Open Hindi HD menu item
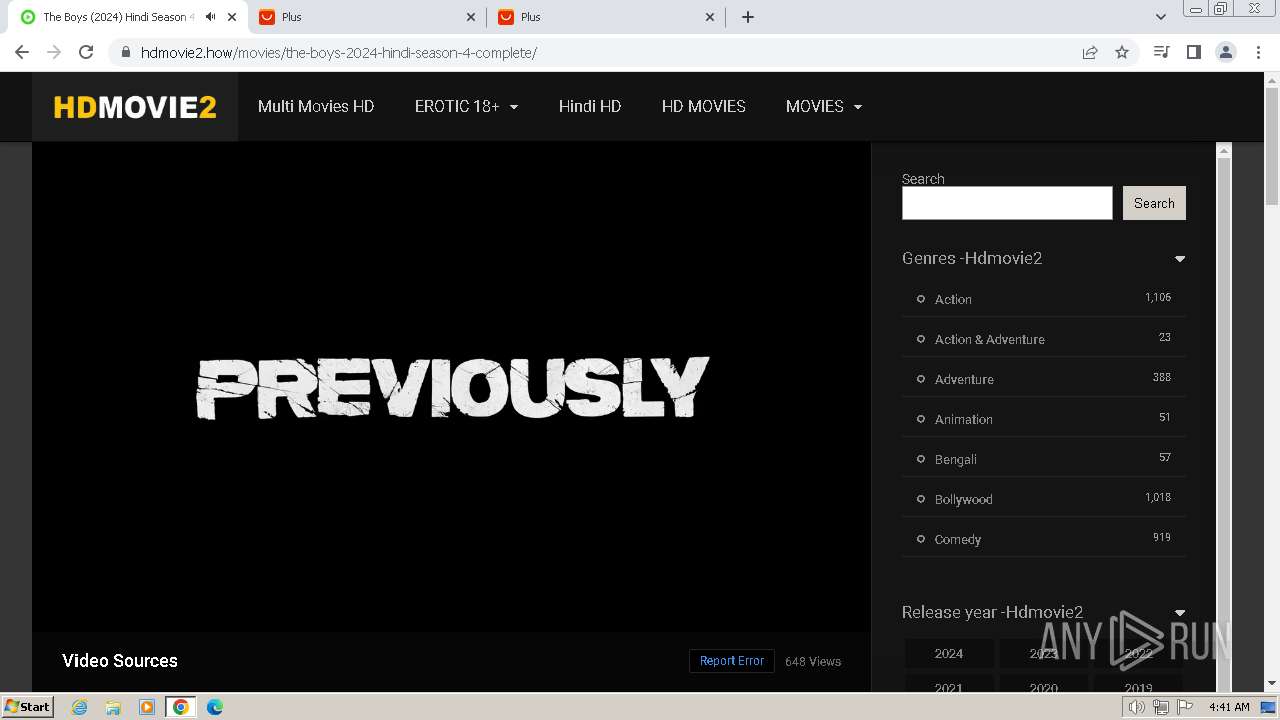This screenshot has width=1280, height=720. tap(590, 106)
